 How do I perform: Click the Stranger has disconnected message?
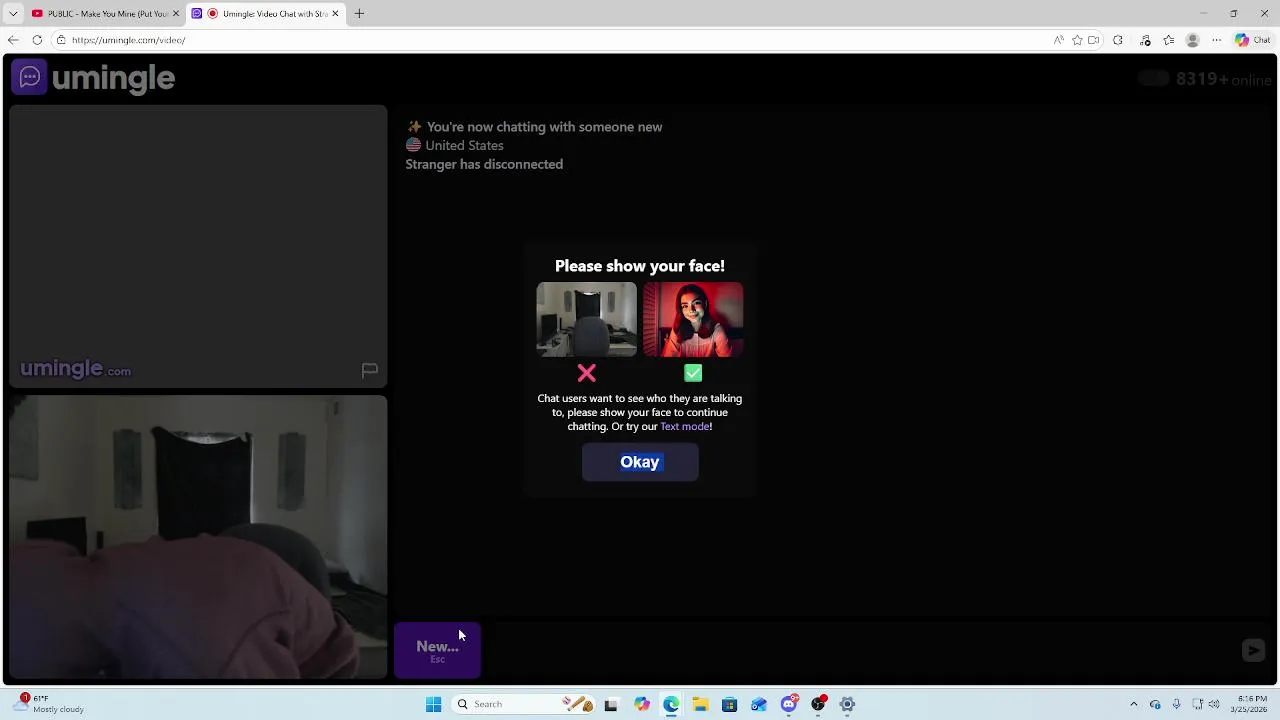click(x=484, y=164)
